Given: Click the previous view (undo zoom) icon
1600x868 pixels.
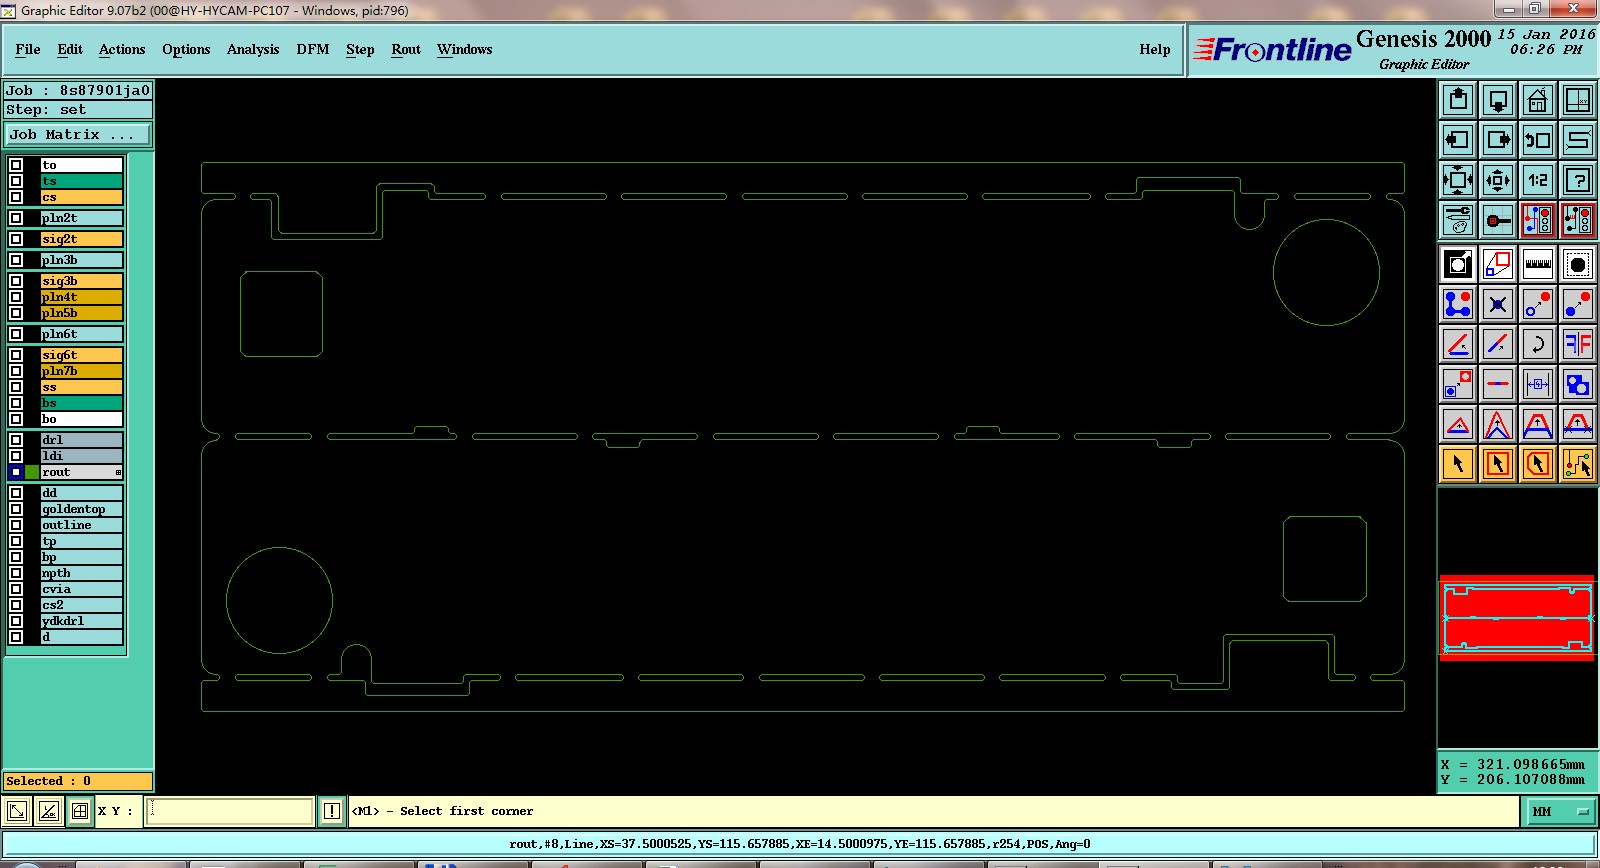Looking at the screenshot, I should tap(1538, 140).
